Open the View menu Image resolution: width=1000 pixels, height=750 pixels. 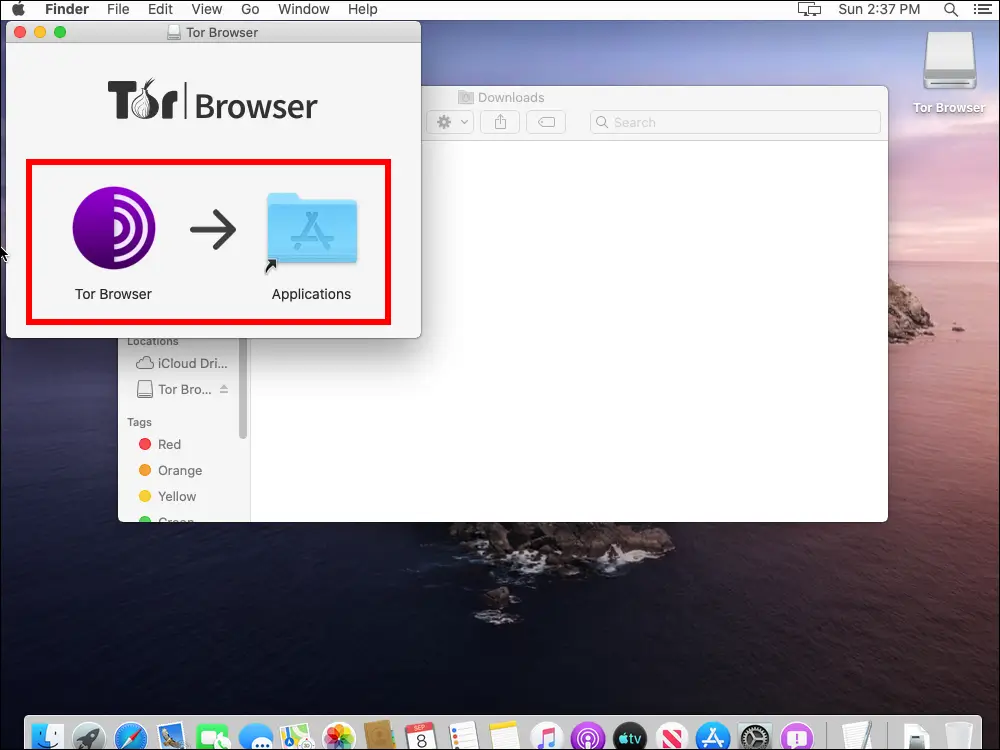[x=207, y=9]
